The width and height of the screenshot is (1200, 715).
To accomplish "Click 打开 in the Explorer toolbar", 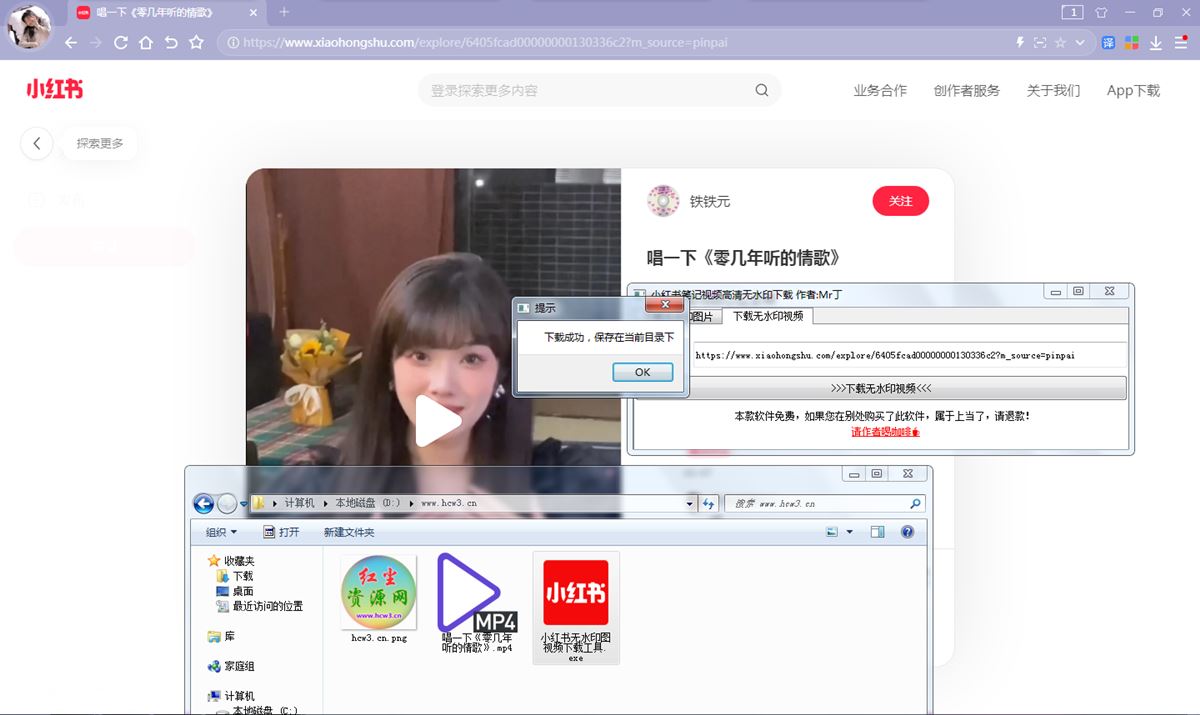I will 281,532.
